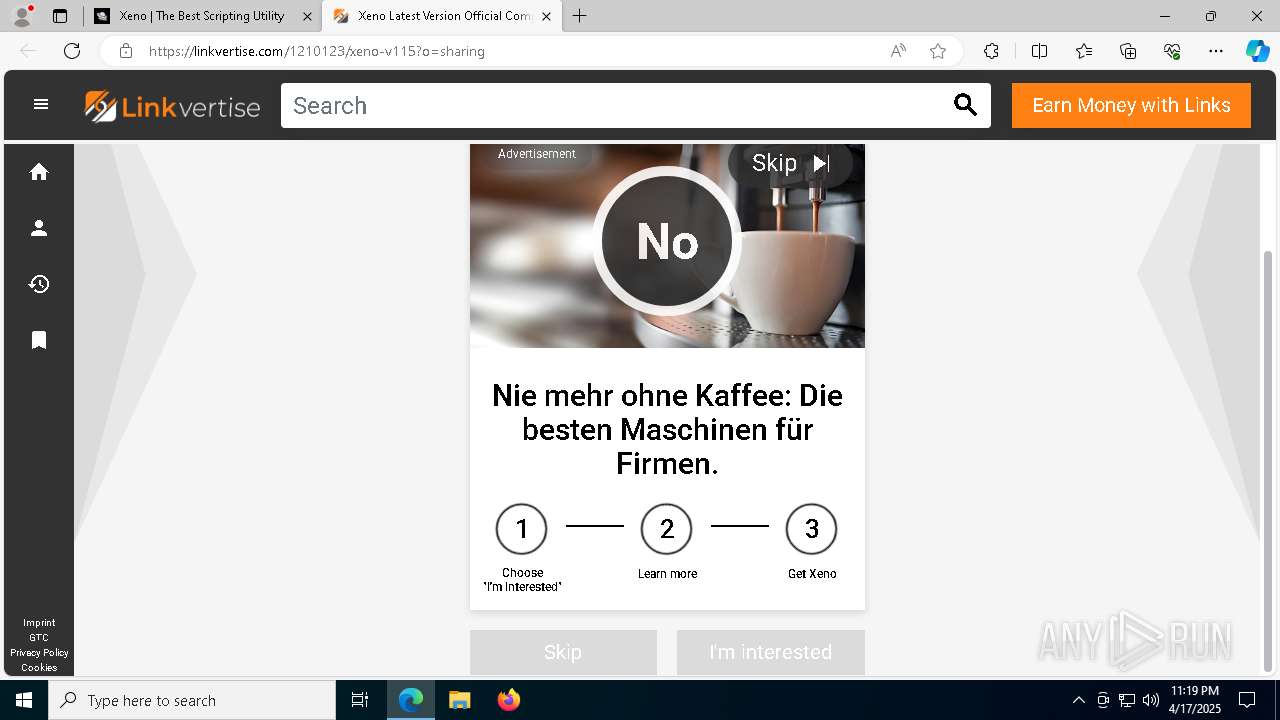Open the bookmarks sidebar icon
Viewport: 1280px width, 720px height.
click(x=39, y=340)
